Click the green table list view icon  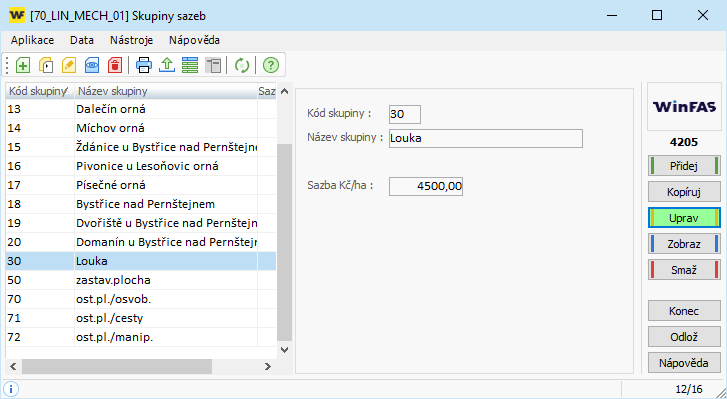(x=190, y=65)
